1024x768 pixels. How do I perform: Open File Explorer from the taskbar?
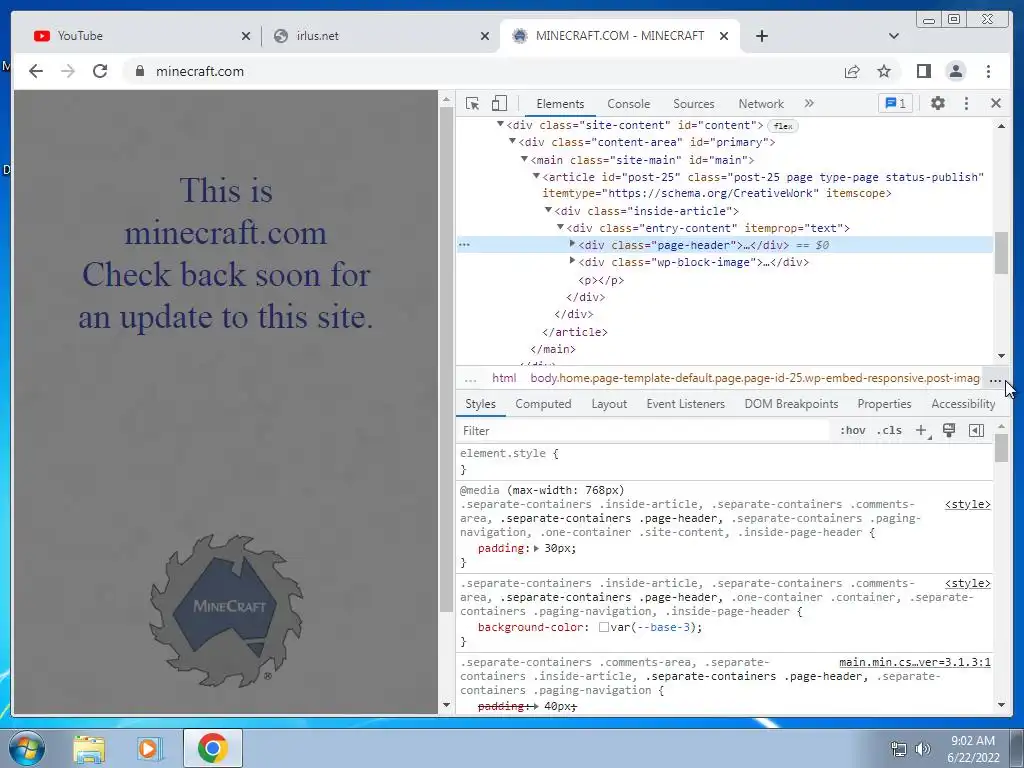pos(89,748)
